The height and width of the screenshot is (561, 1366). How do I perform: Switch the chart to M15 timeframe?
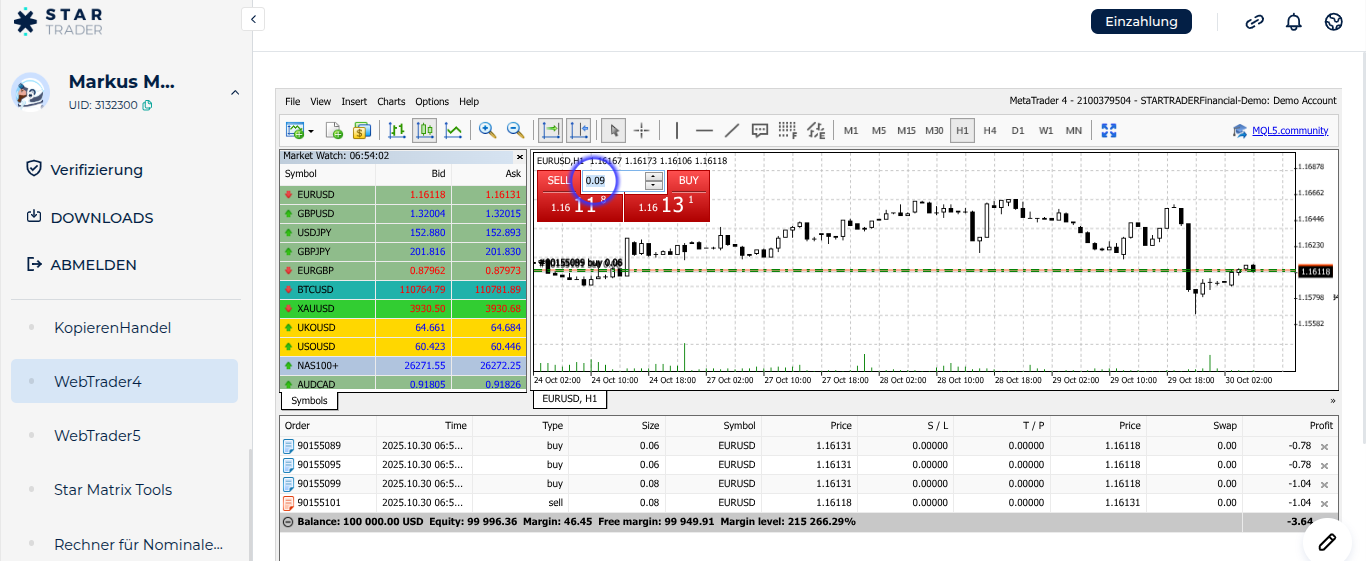point(906,130)
